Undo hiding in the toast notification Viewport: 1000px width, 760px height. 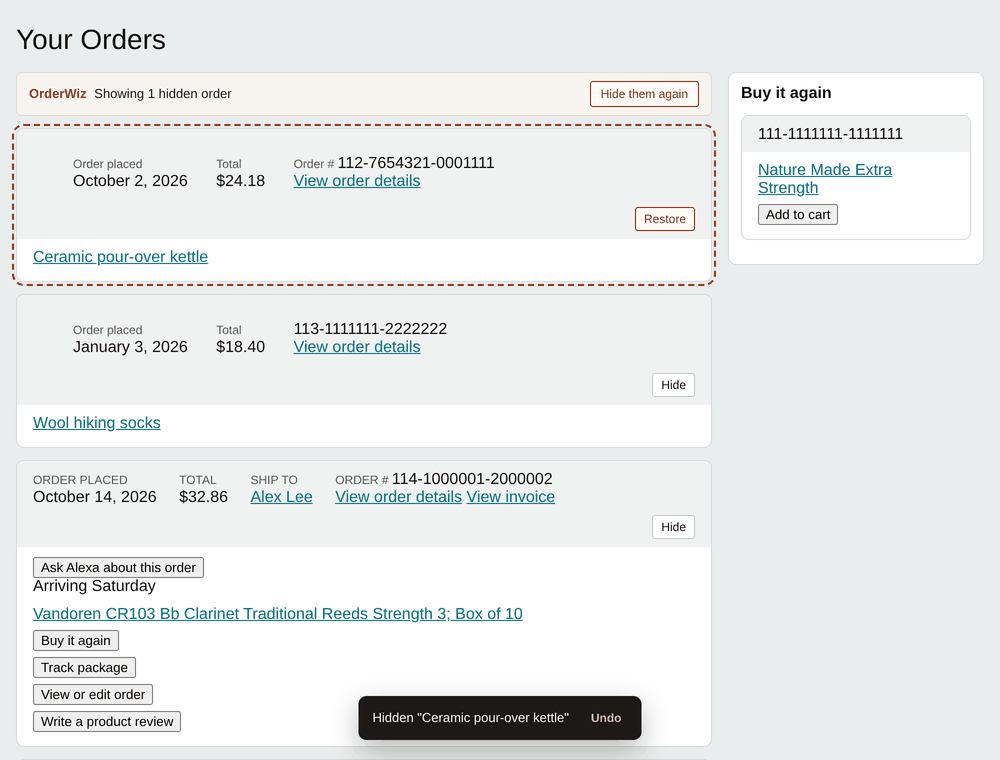pyautogui.click(x=606, y=718)
